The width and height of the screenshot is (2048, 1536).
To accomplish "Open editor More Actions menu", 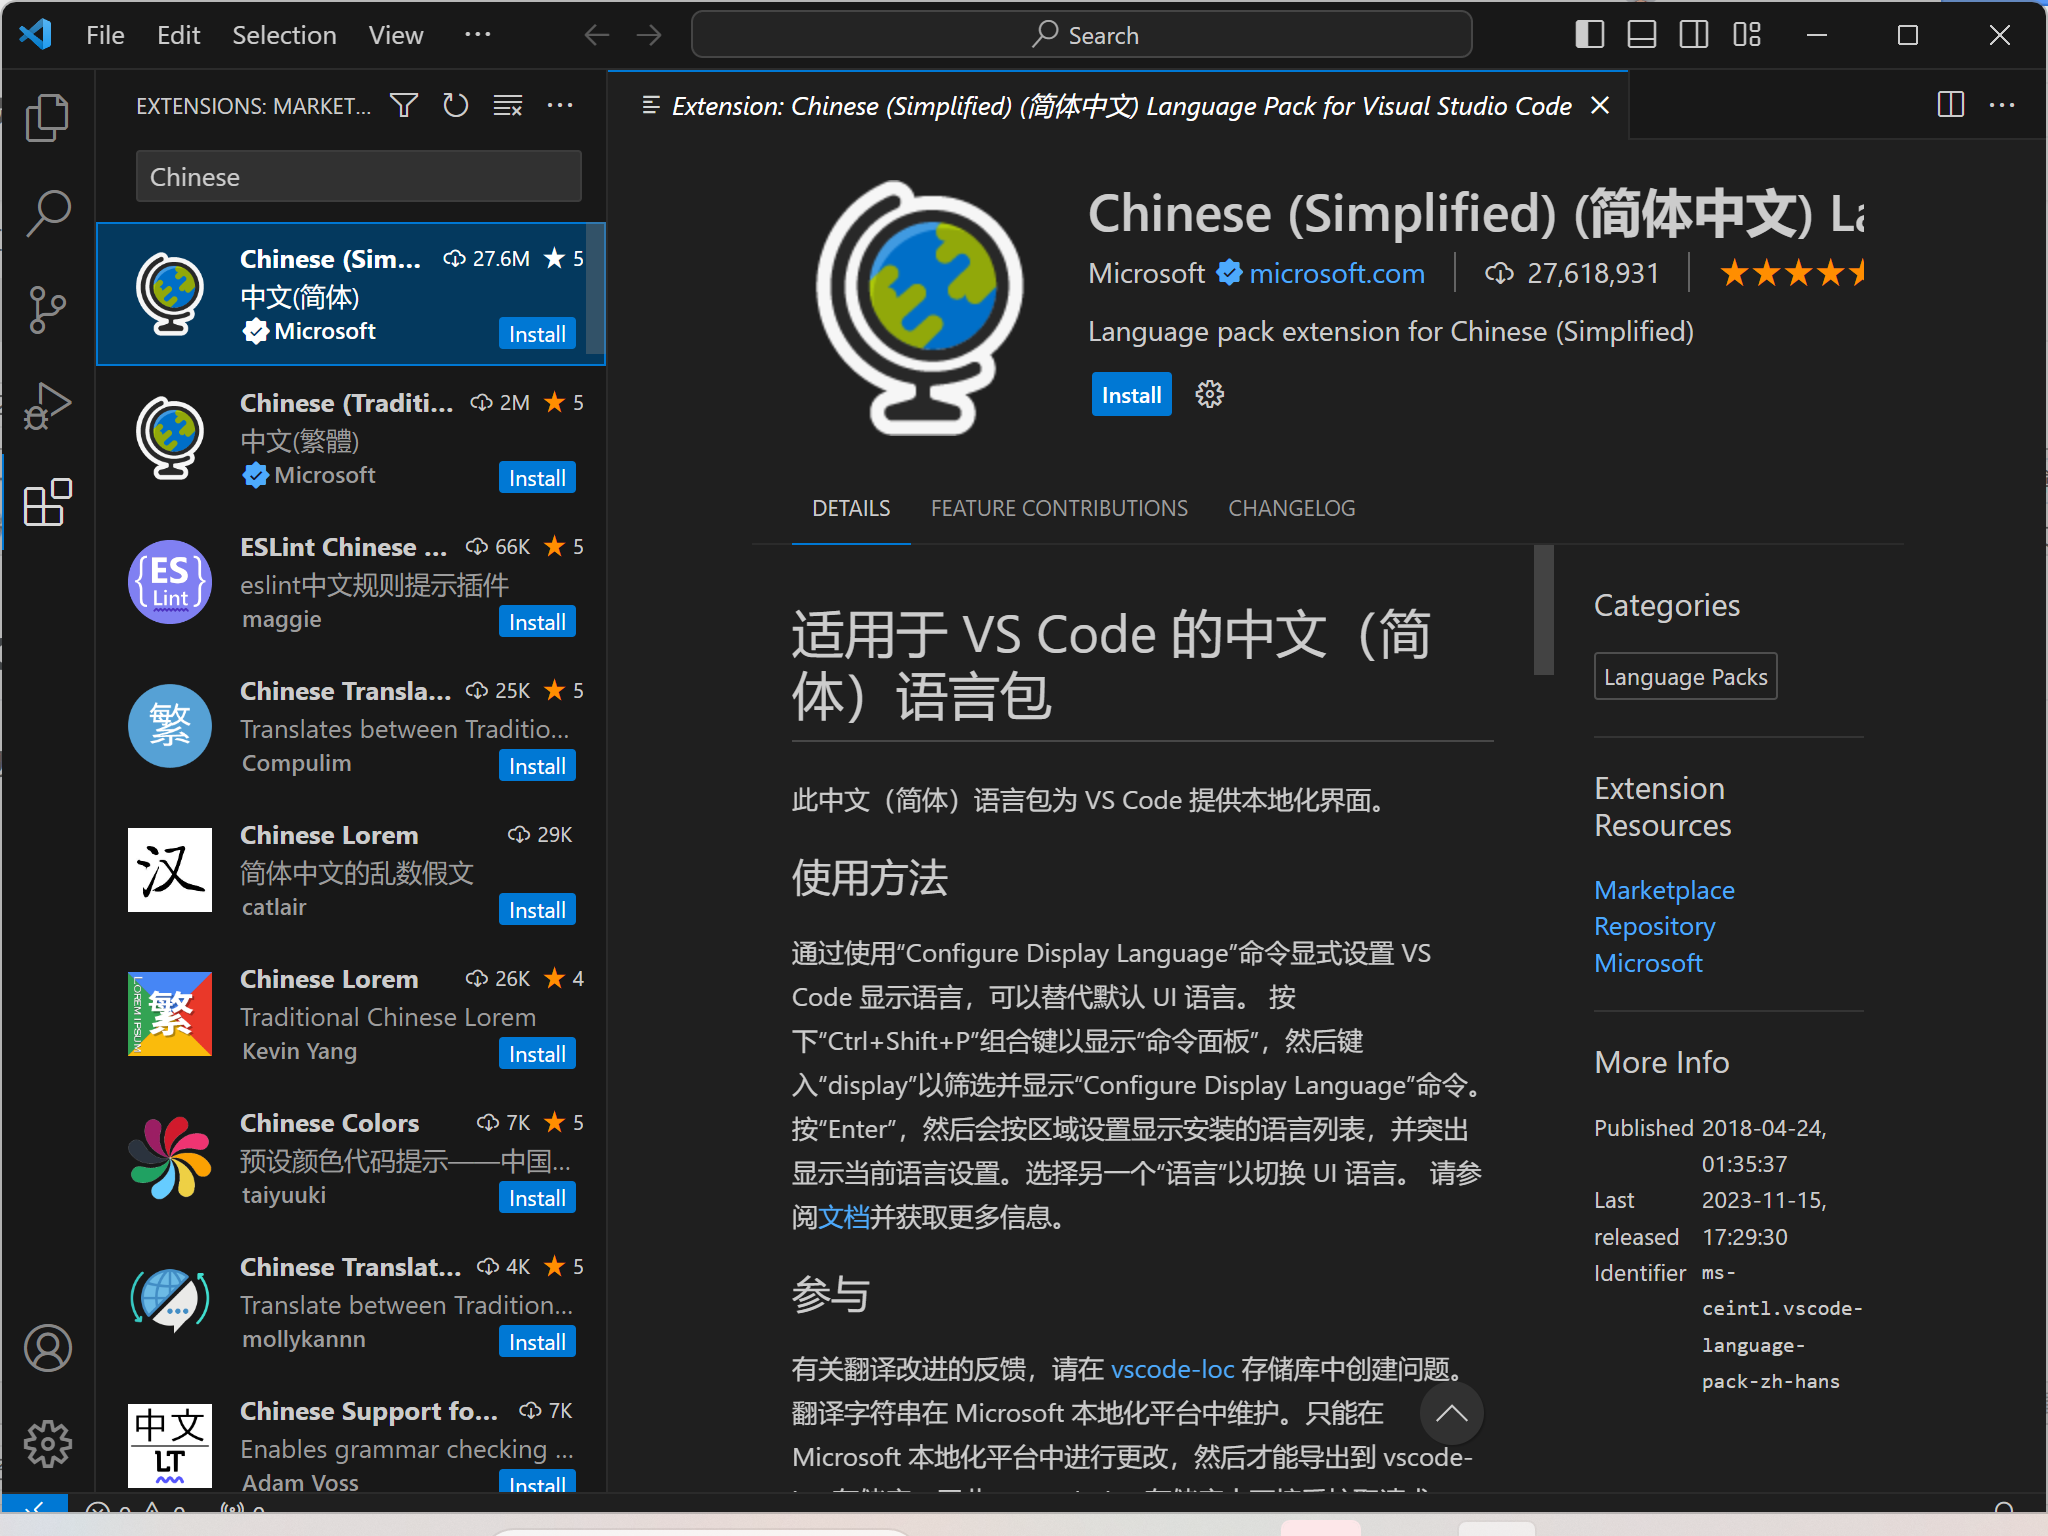I will pyautogui.click(x=2002, y=105).
